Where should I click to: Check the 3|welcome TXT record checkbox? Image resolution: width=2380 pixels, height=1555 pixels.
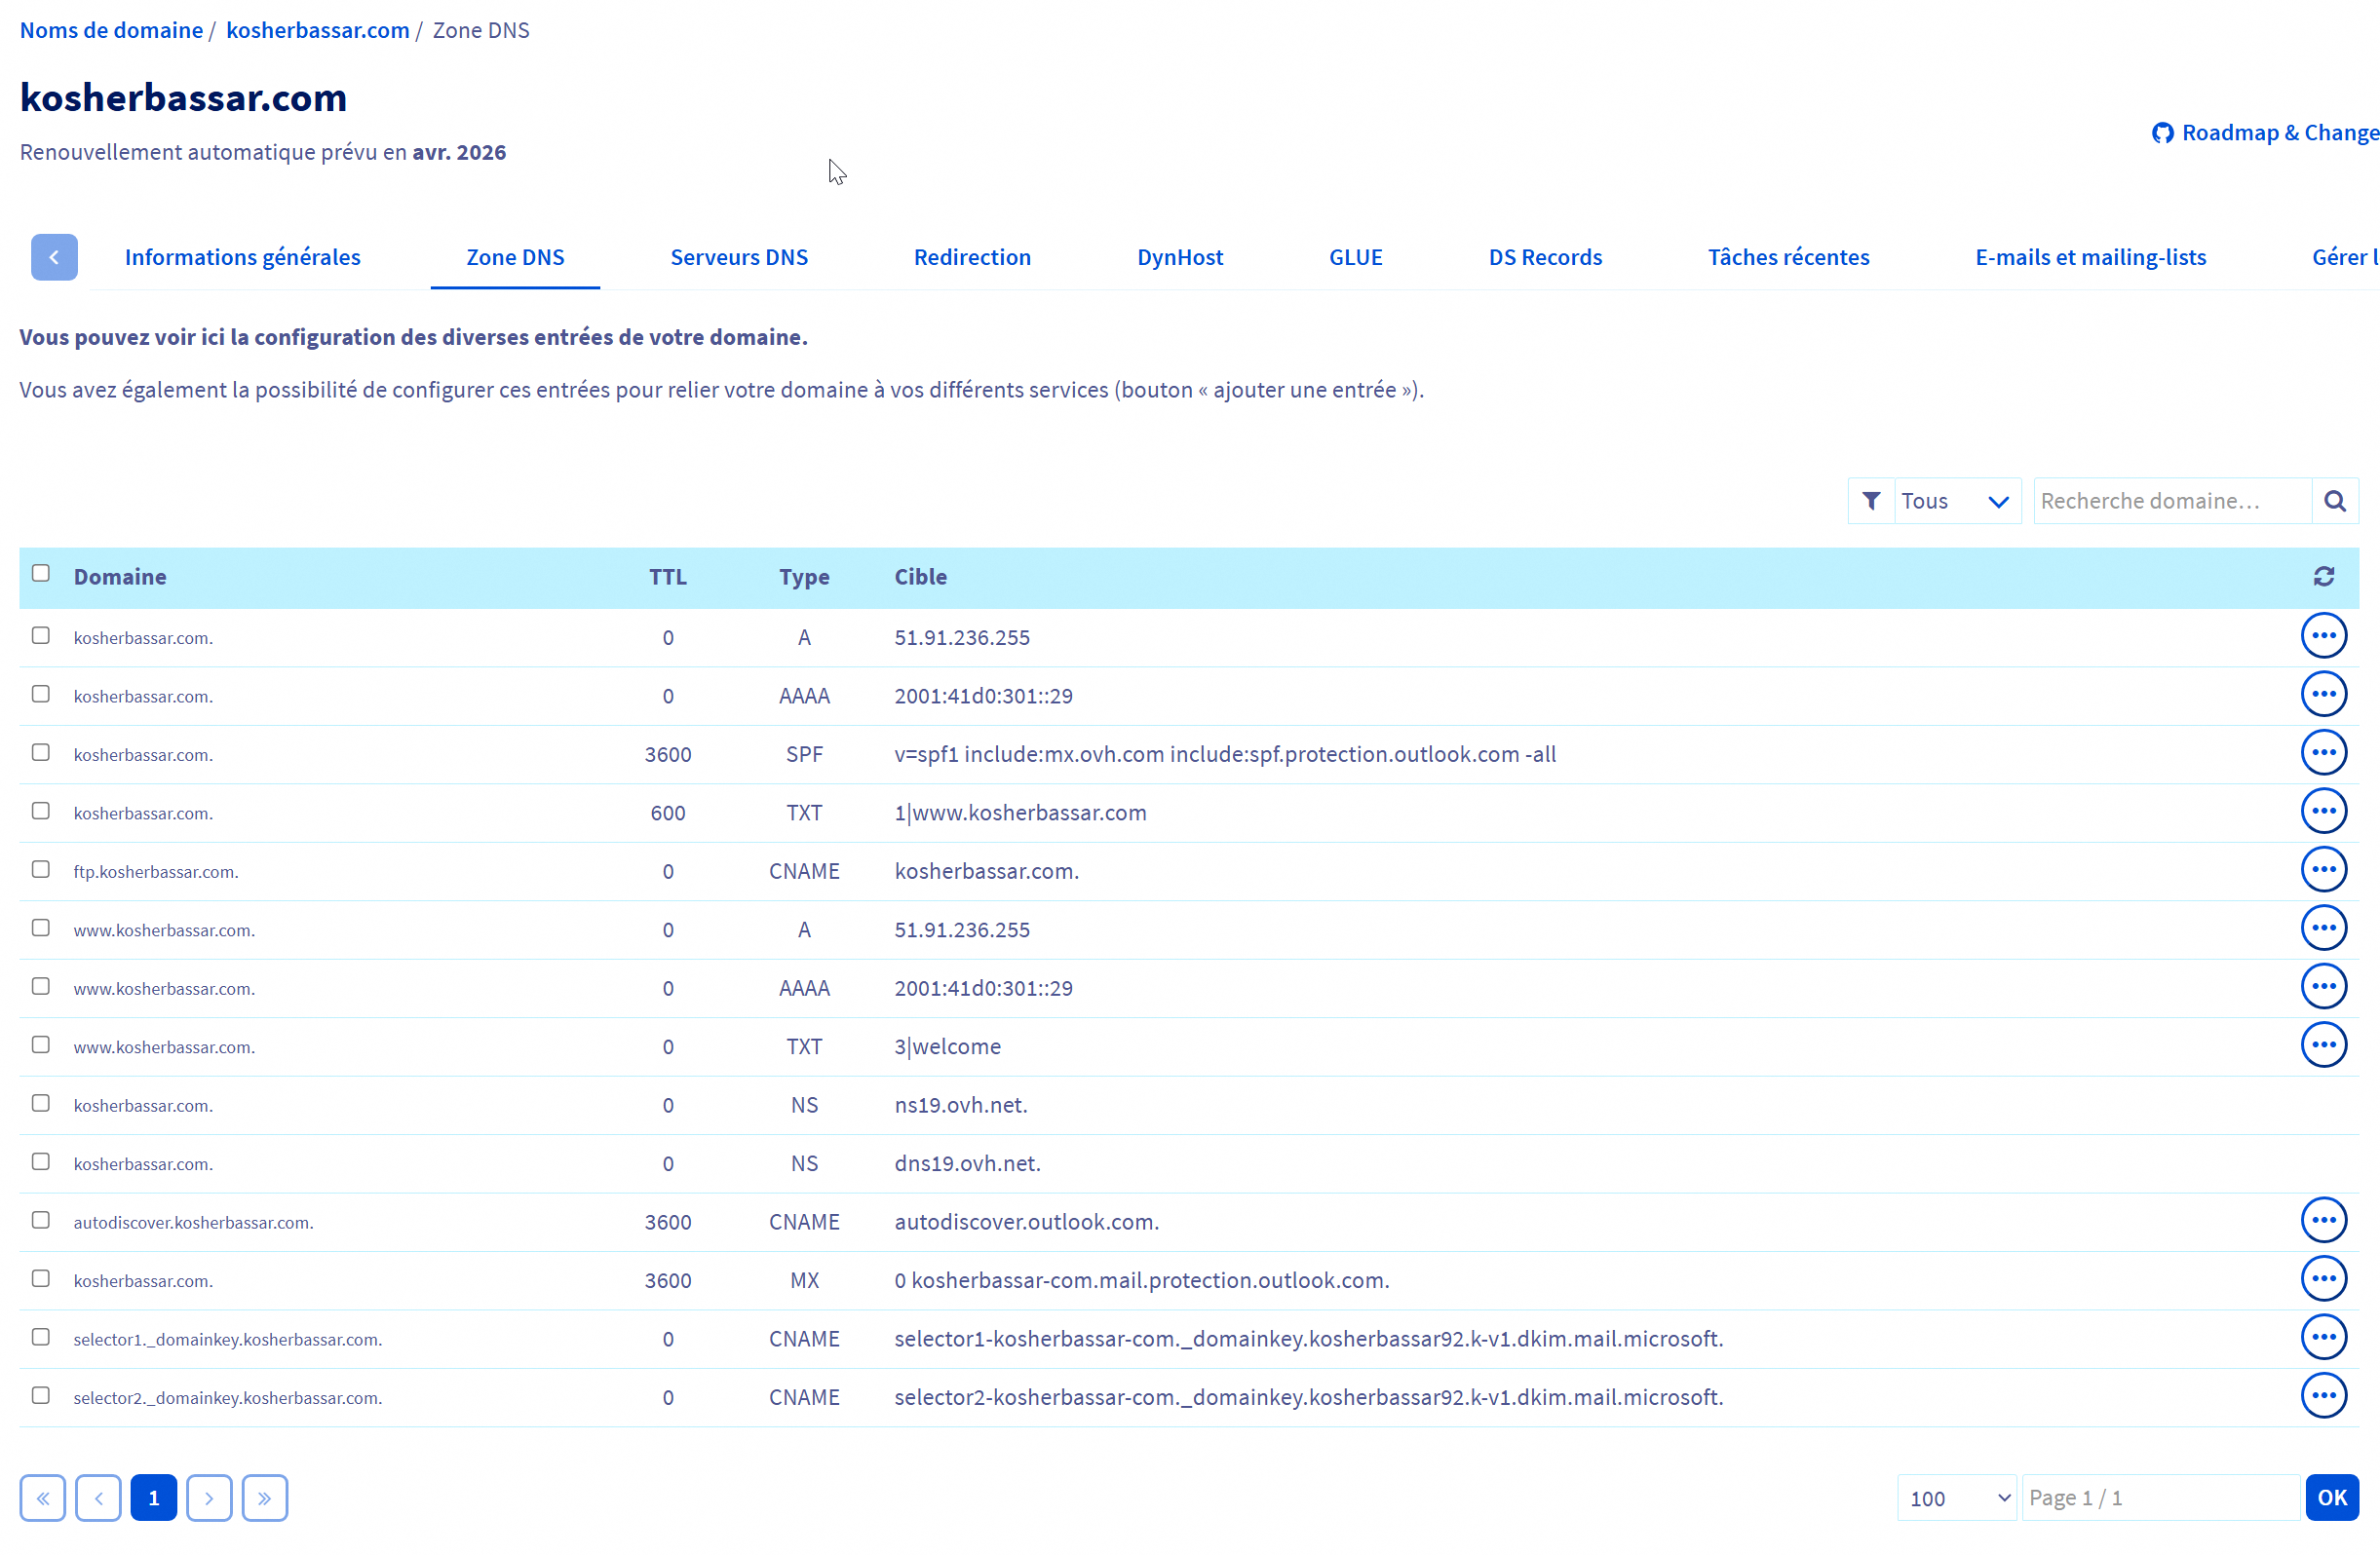pos(41,1045)
